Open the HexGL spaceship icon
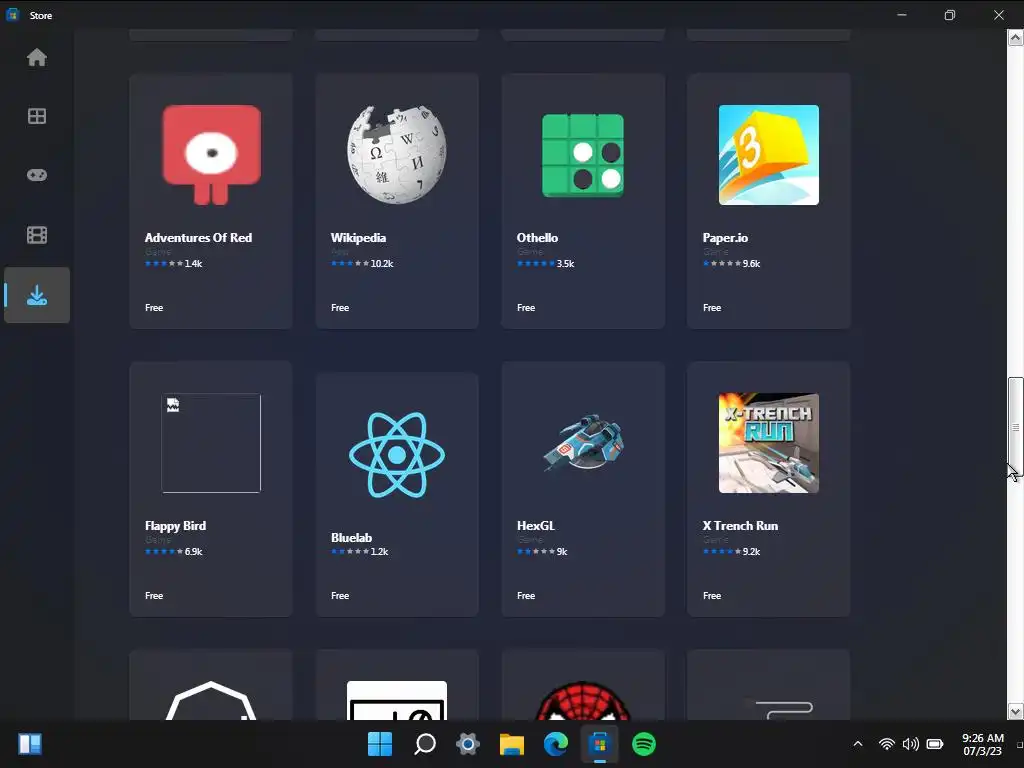This screenshot has width=1024, height=768. pyautogui.click(x=583, y=443)
